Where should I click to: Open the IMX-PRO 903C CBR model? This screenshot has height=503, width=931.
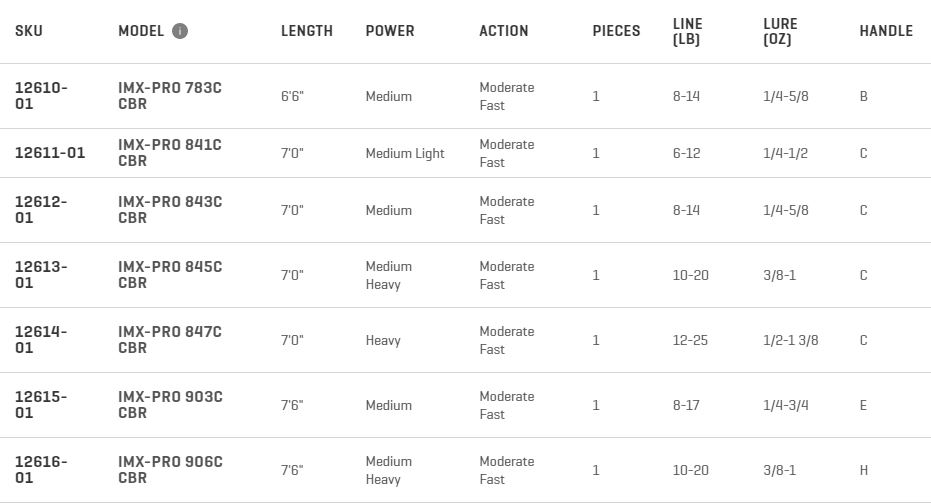(170, 405)
